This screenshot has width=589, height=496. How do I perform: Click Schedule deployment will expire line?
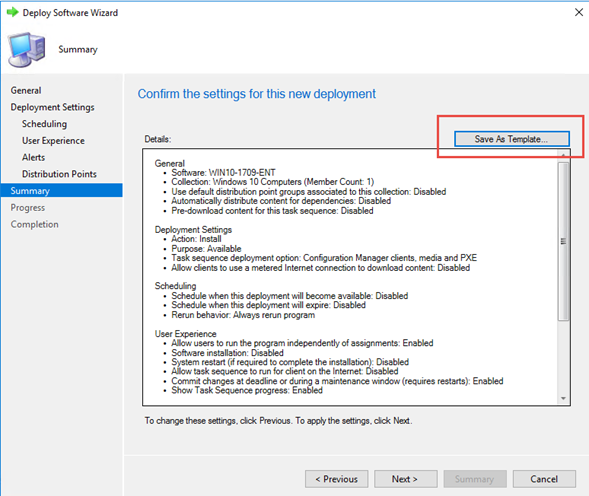tap(268, 305)
